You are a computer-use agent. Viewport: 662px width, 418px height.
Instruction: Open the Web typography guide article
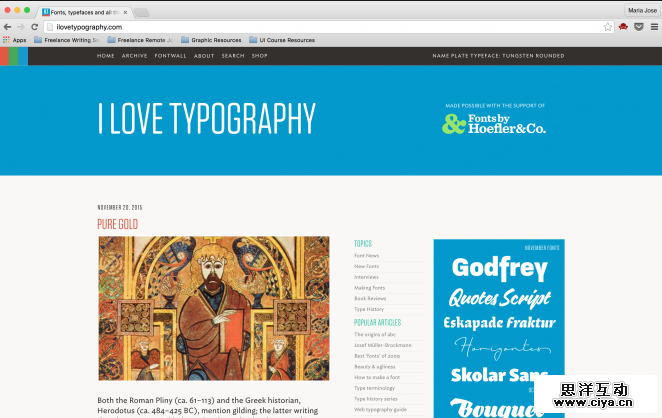(380, 409)
